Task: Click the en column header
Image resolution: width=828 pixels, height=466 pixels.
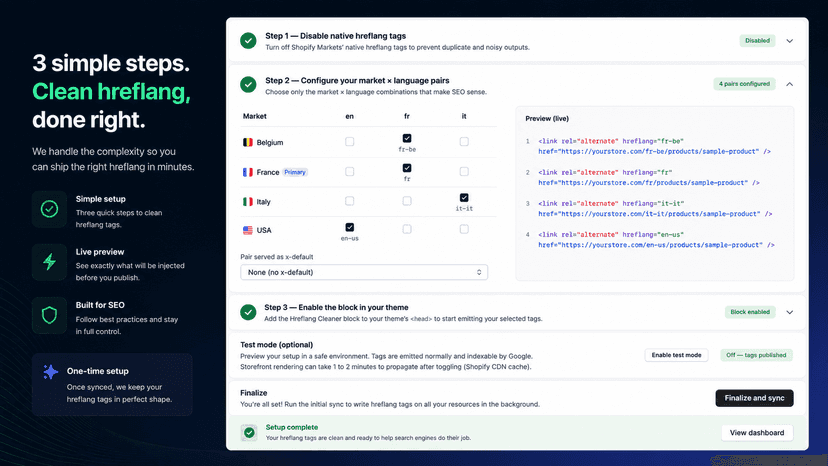Action: (350, 116)
